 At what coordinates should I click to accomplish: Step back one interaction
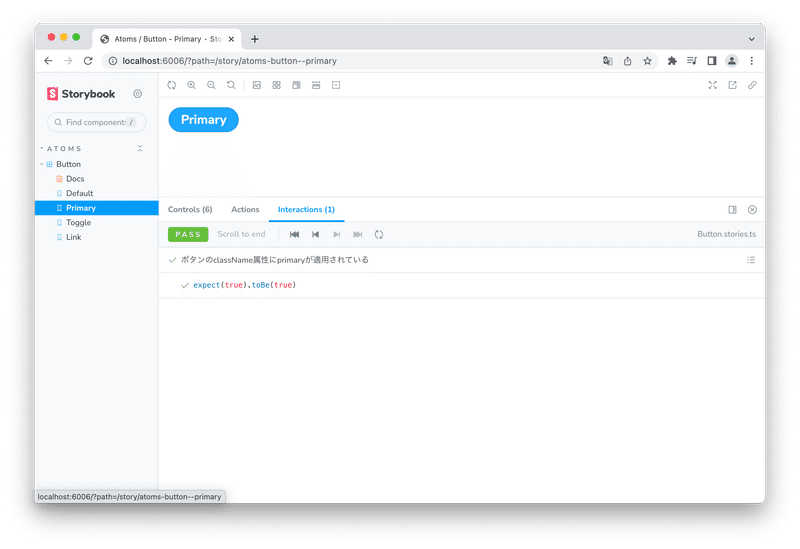315,235
